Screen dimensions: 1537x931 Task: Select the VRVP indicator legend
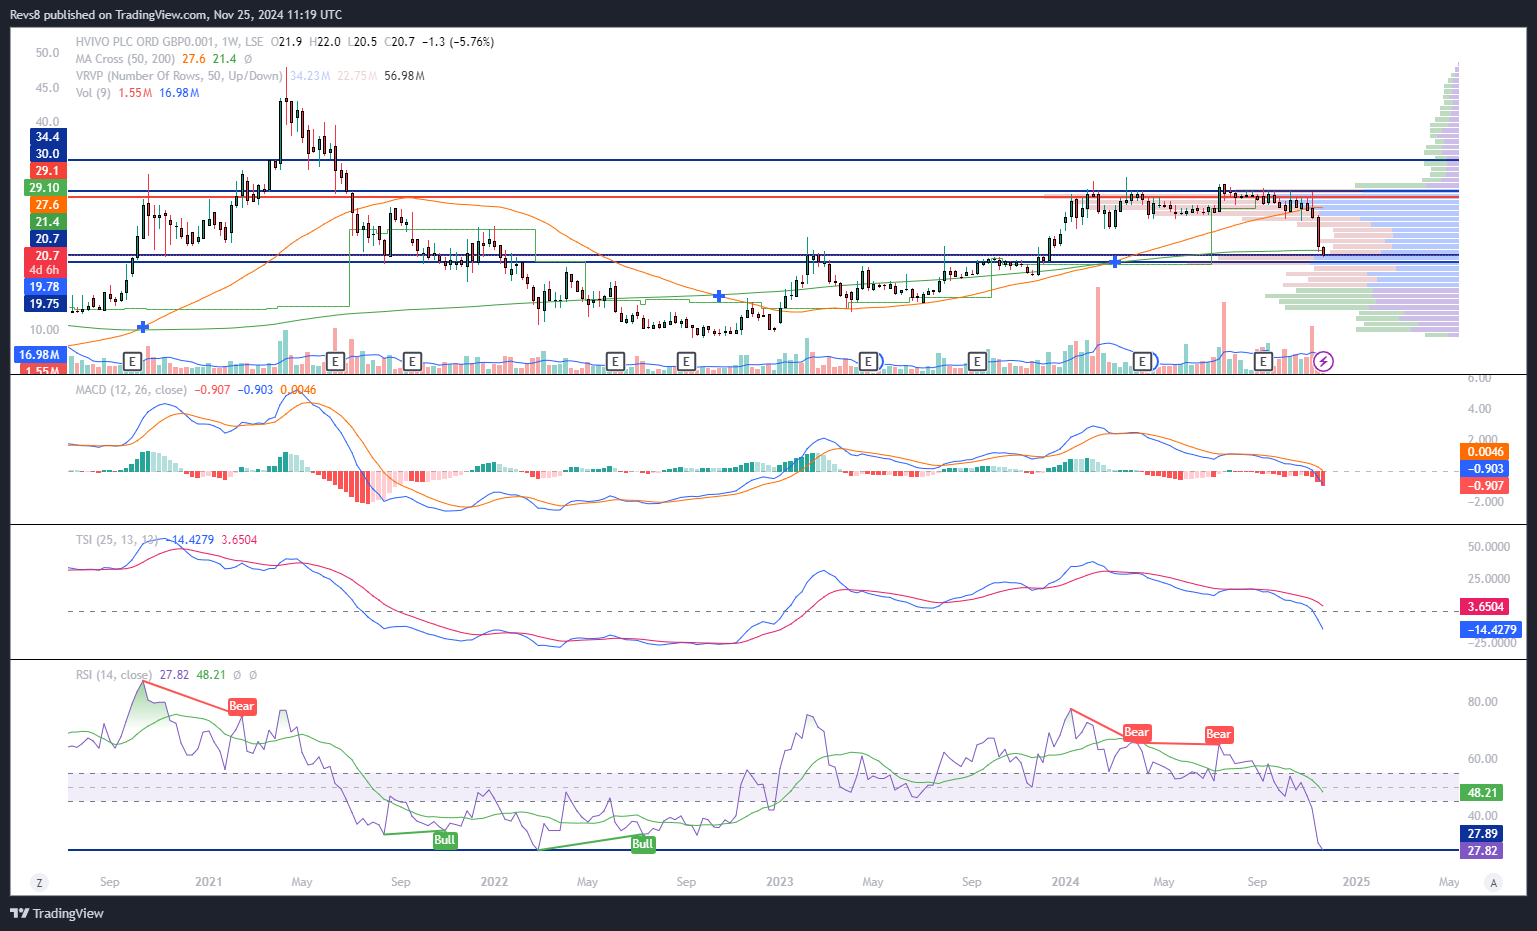(x=179, y=76)
